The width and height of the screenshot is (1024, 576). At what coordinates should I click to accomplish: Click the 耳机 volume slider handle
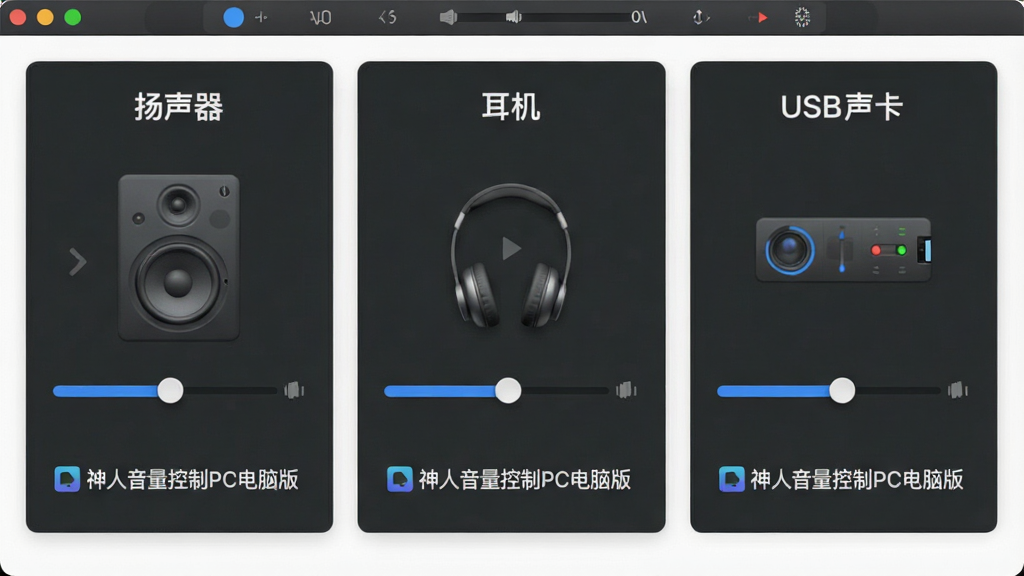[508, 391]
